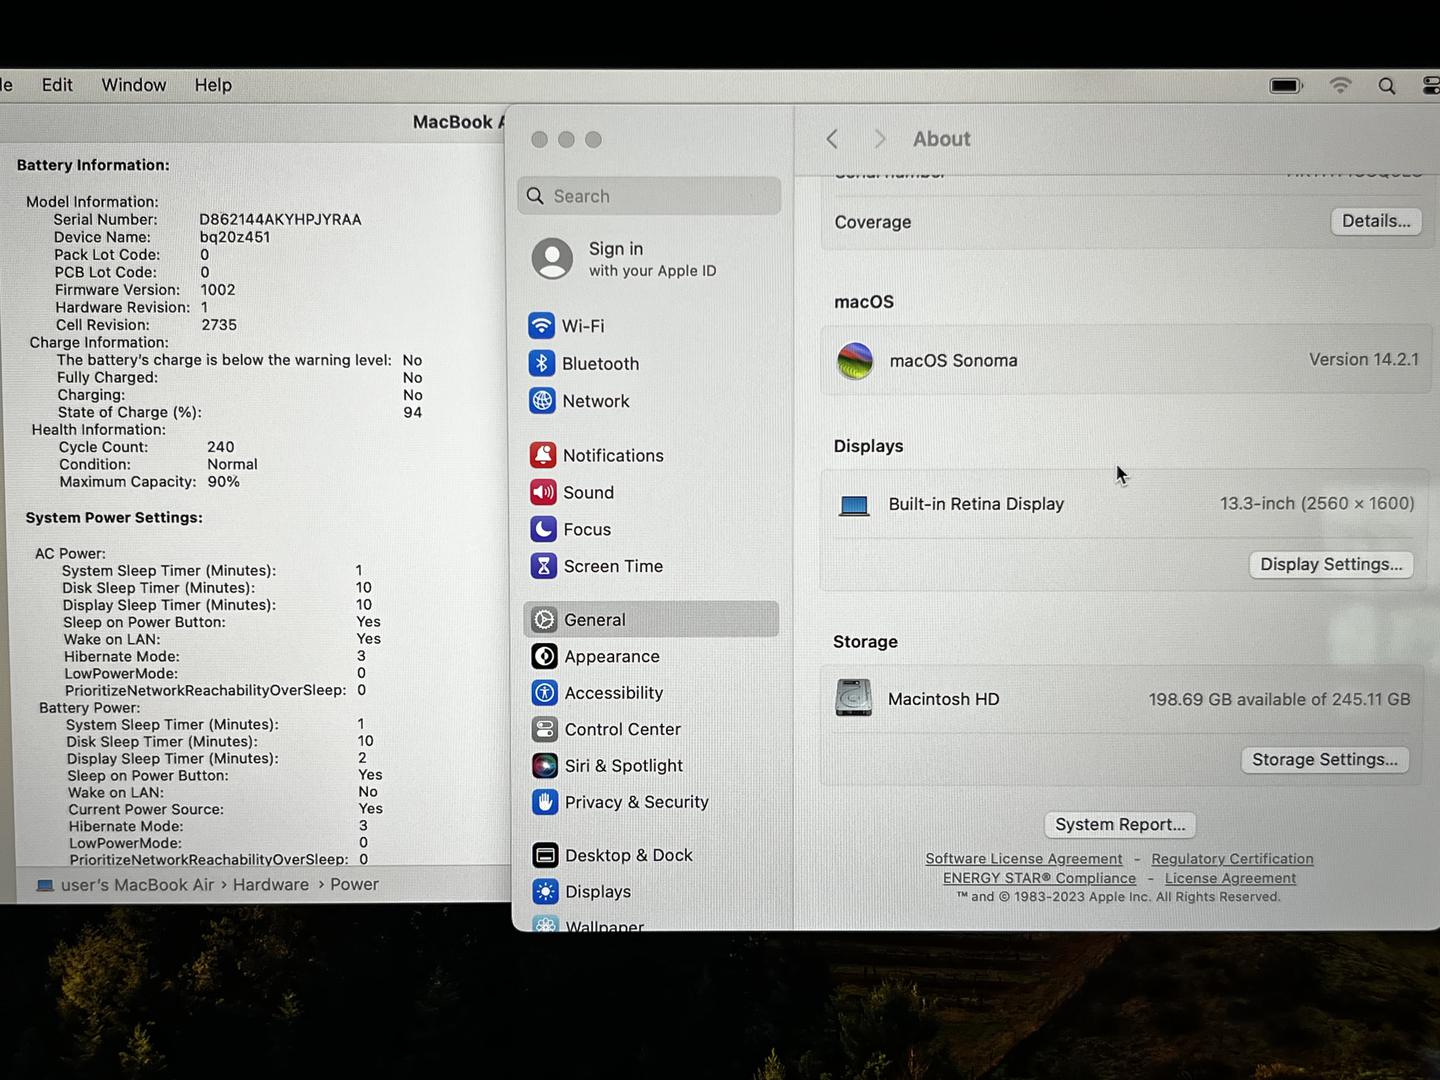
Task: Open the Edit menu
Action: pyautogui.click(x=57, y=85)
